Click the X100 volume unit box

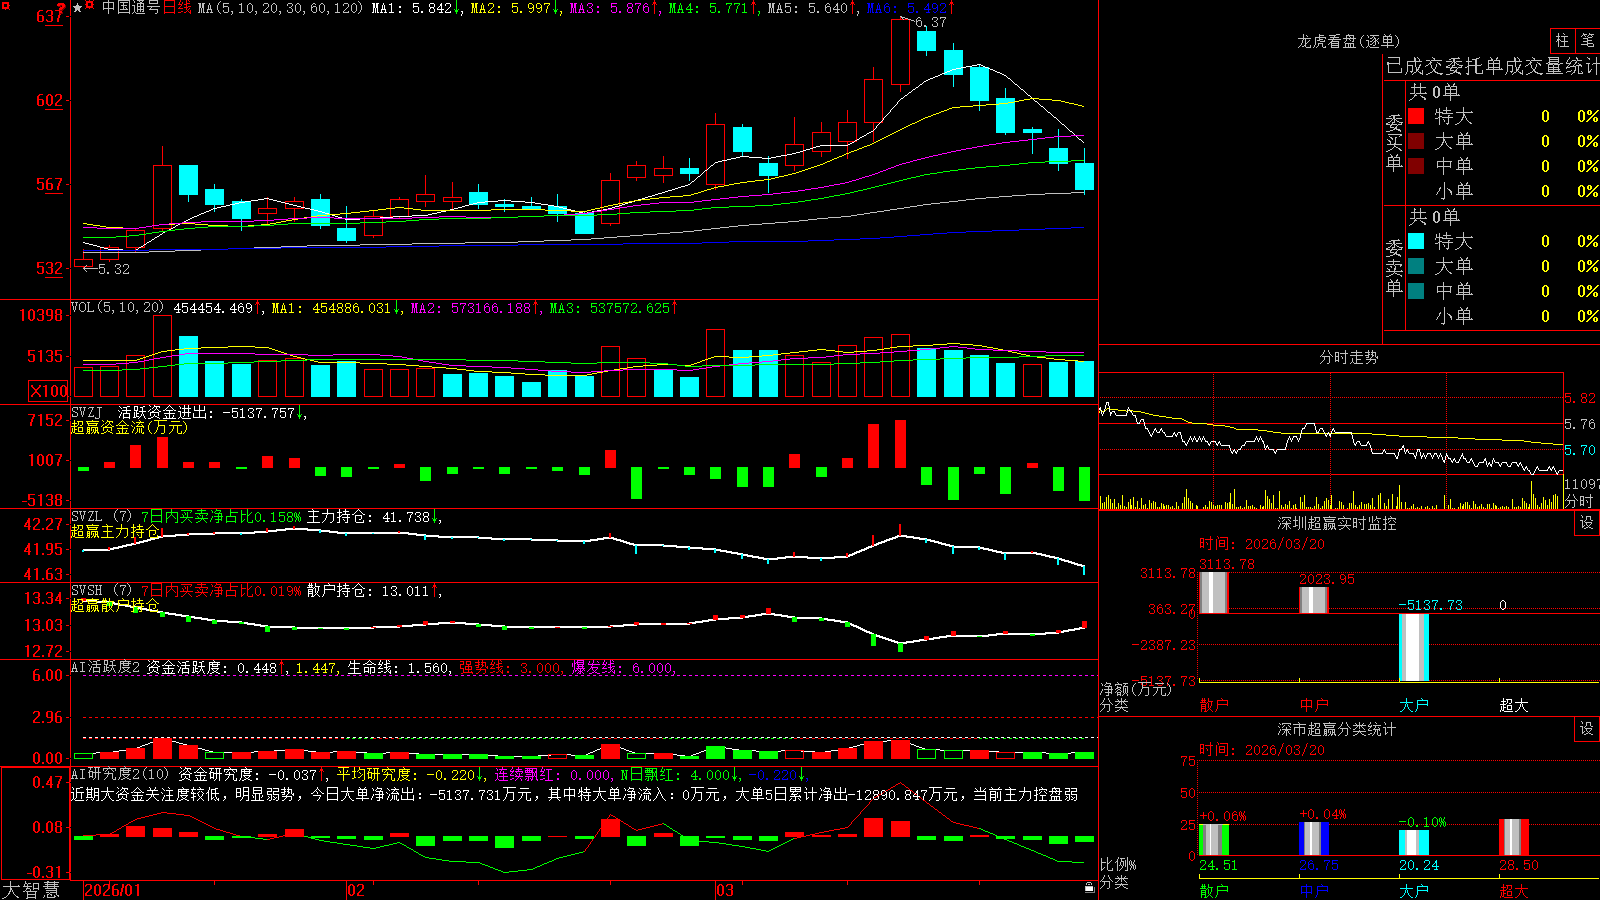[49, 391]
